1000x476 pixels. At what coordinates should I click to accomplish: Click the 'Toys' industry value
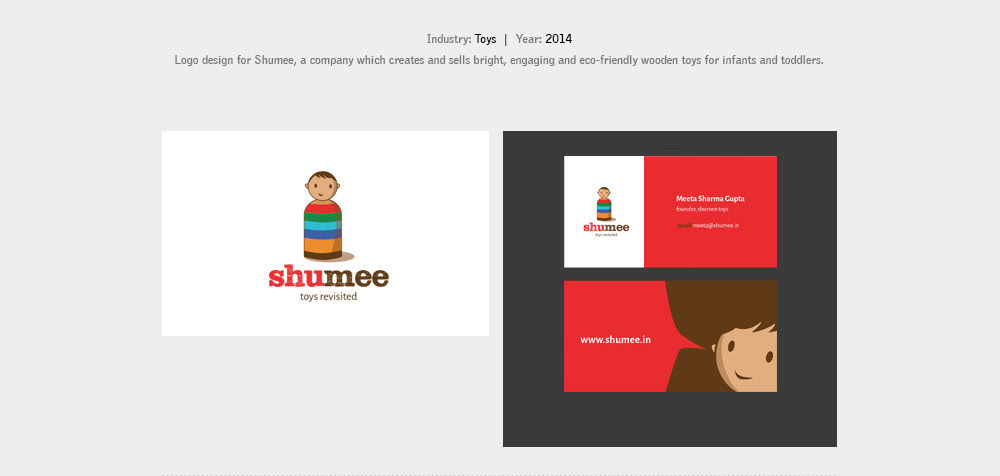(485, 40)
